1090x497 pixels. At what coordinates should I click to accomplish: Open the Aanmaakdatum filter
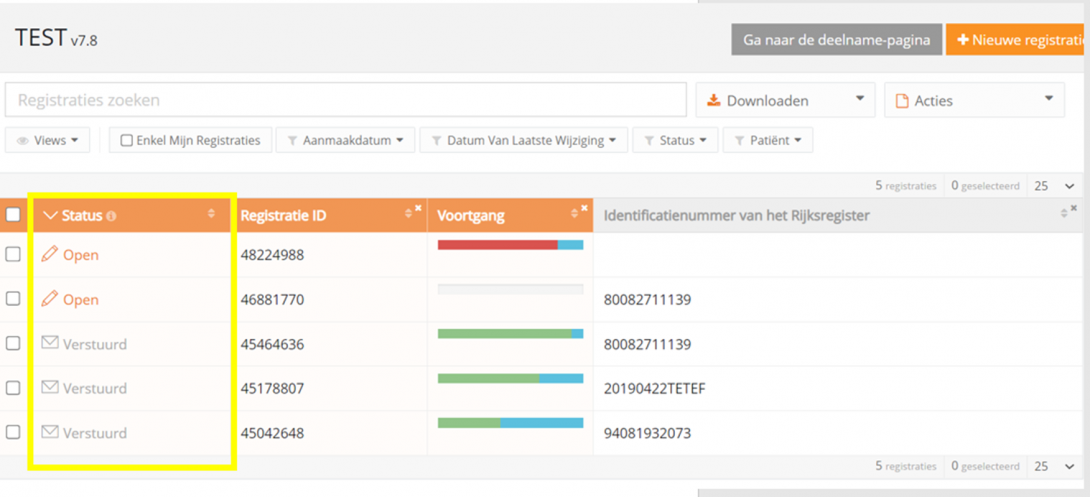click(x=344, y=141)
